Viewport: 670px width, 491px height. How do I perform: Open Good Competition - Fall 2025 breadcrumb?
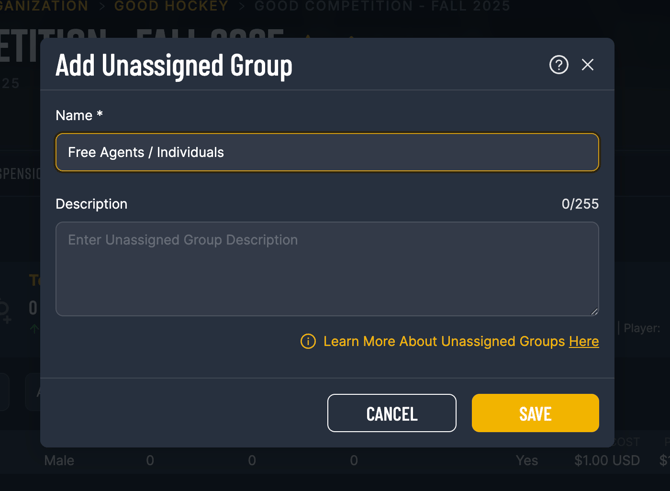click(382, 6)
